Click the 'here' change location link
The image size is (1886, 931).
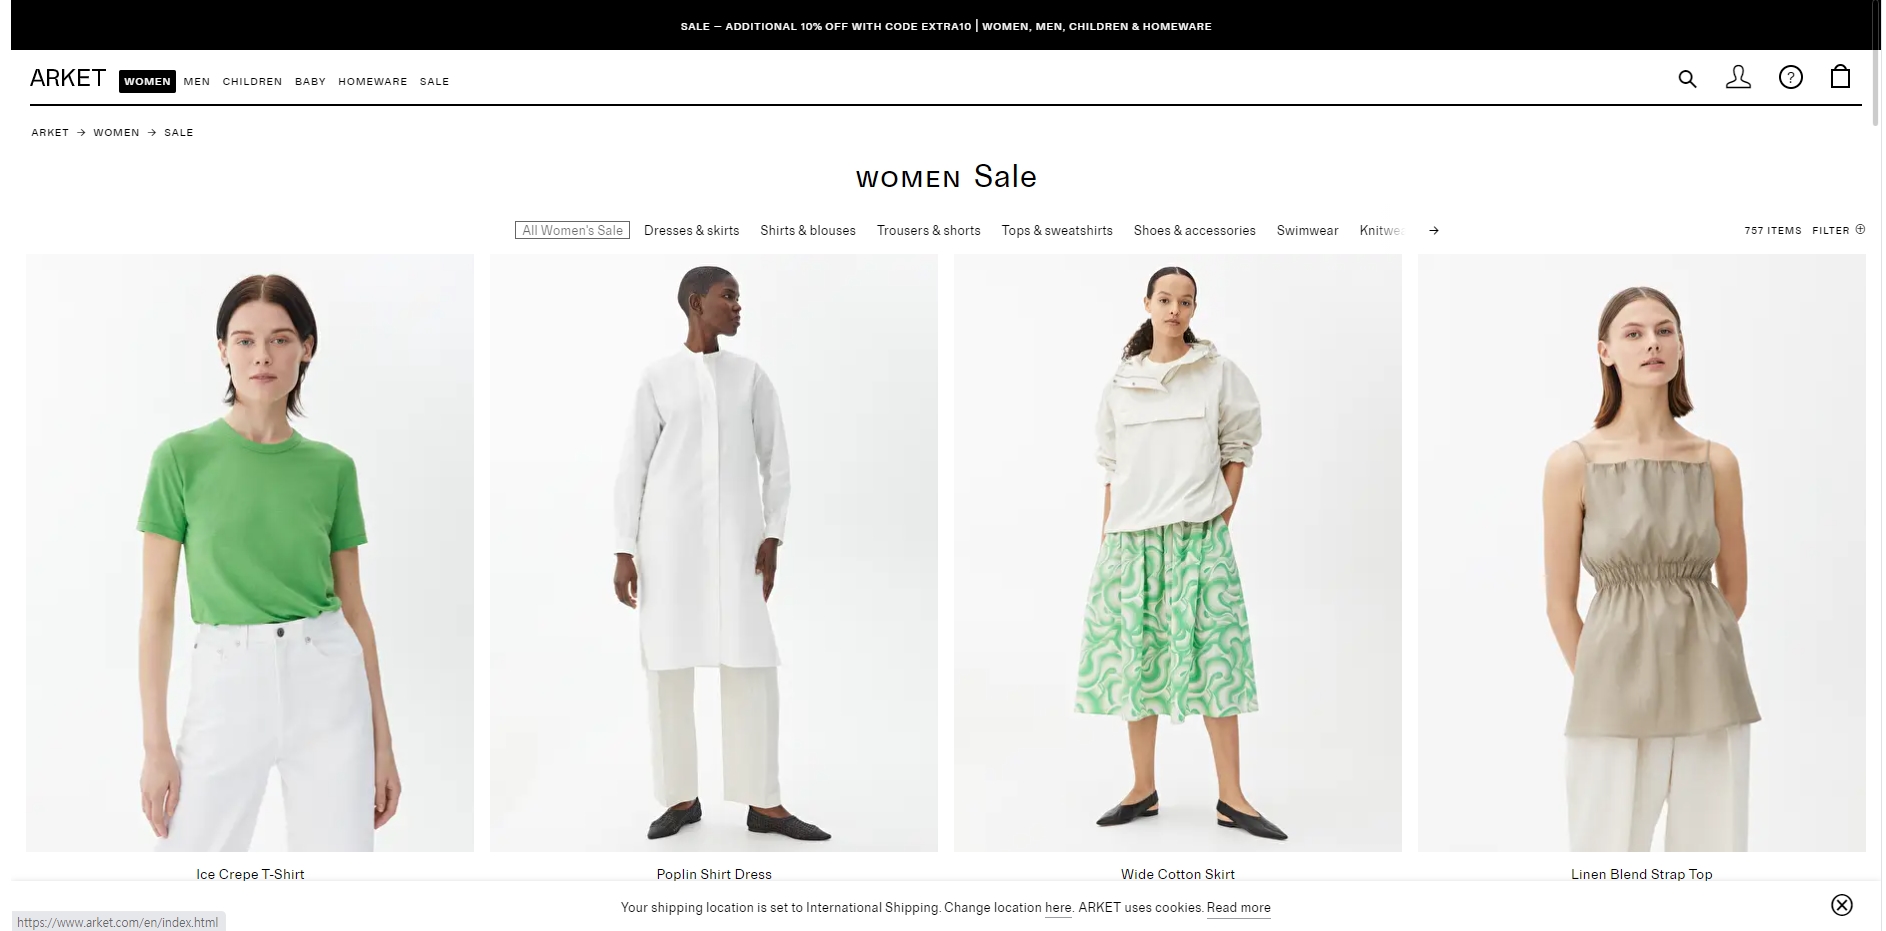point(1058,908)
